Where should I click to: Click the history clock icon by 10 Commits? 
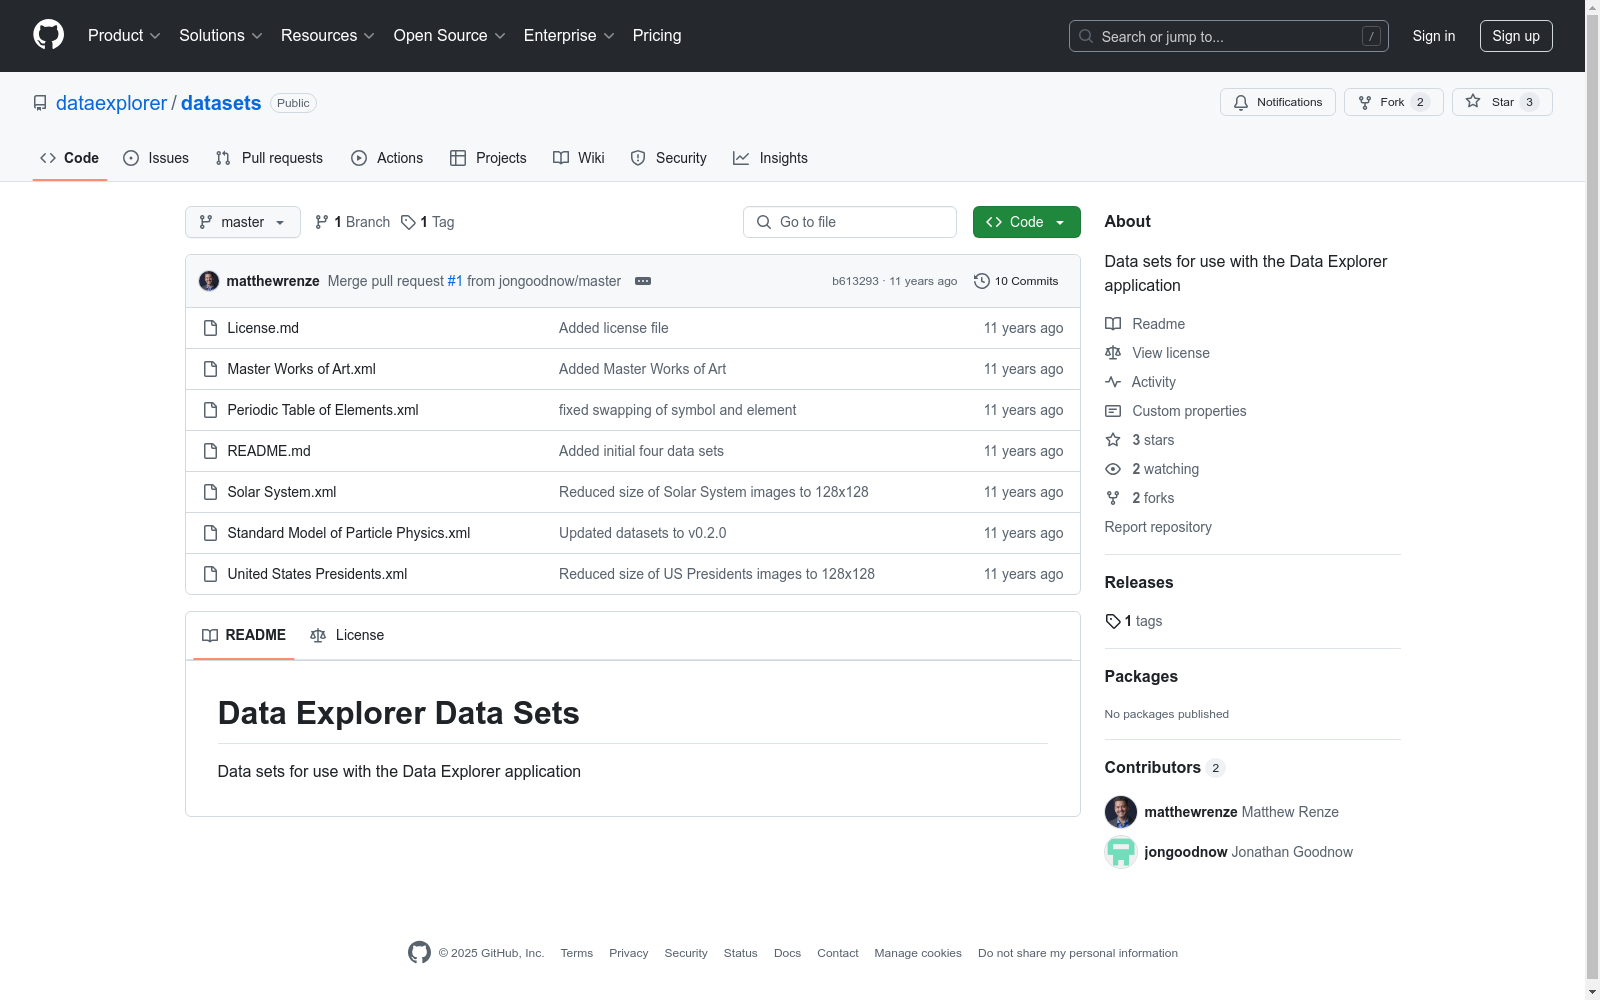point(982,281)
